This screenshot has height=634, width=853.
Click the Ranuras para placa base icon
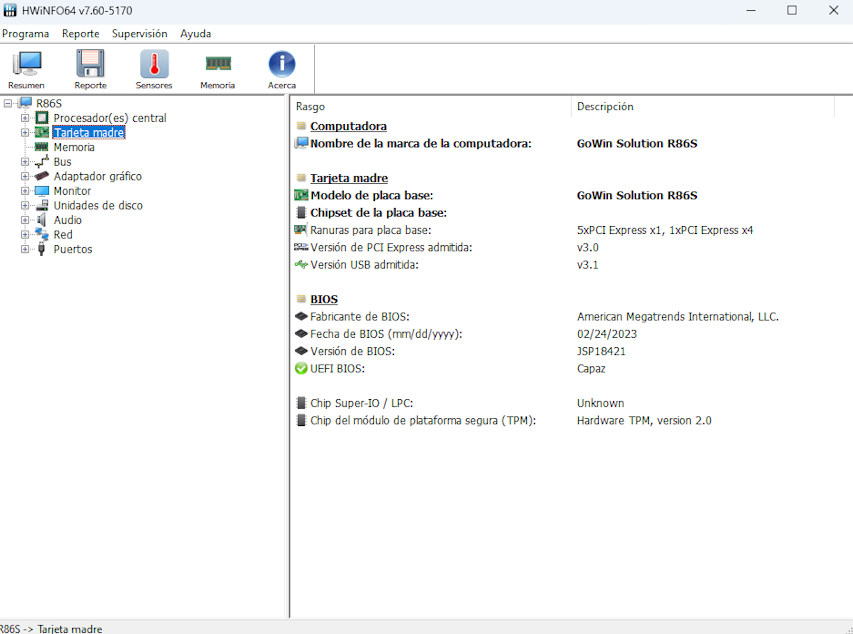click(x=301, y=230)
